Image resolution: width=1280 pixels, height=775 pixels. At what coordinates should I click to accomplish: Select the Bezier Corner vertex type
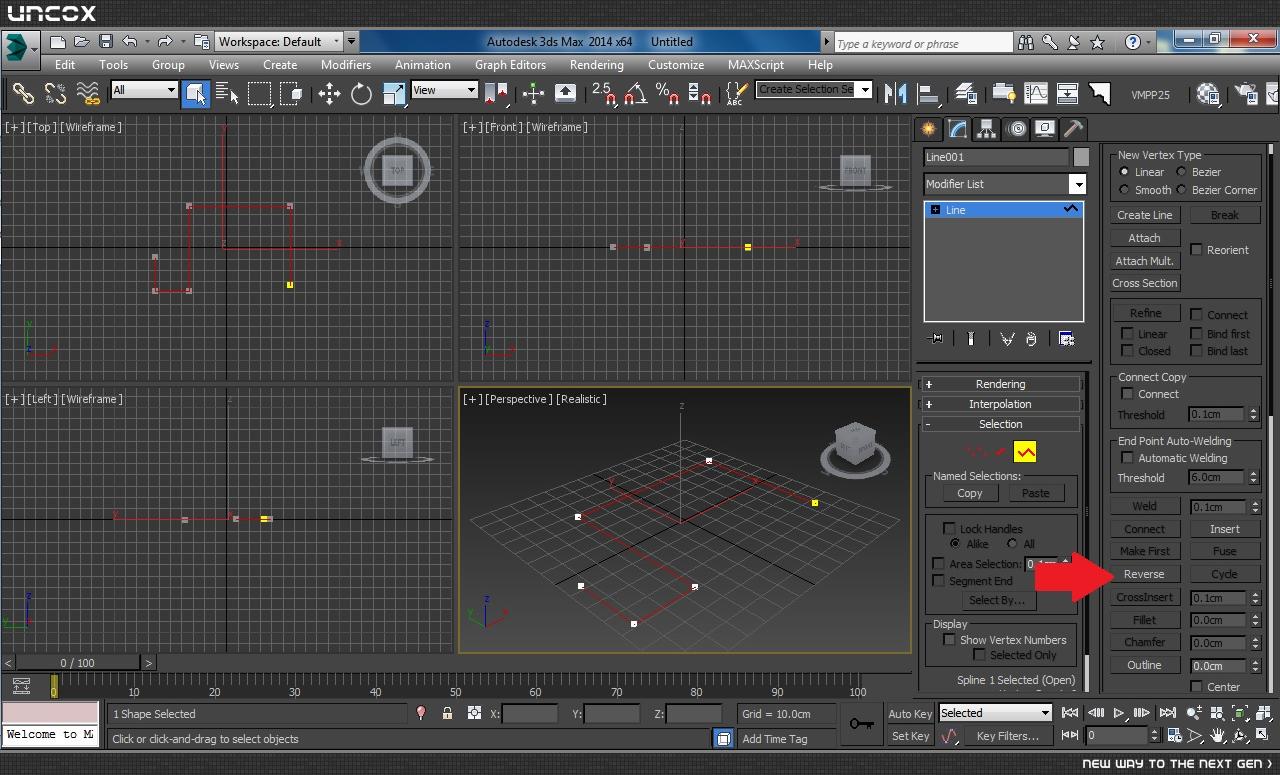(x=1181, y=190)
